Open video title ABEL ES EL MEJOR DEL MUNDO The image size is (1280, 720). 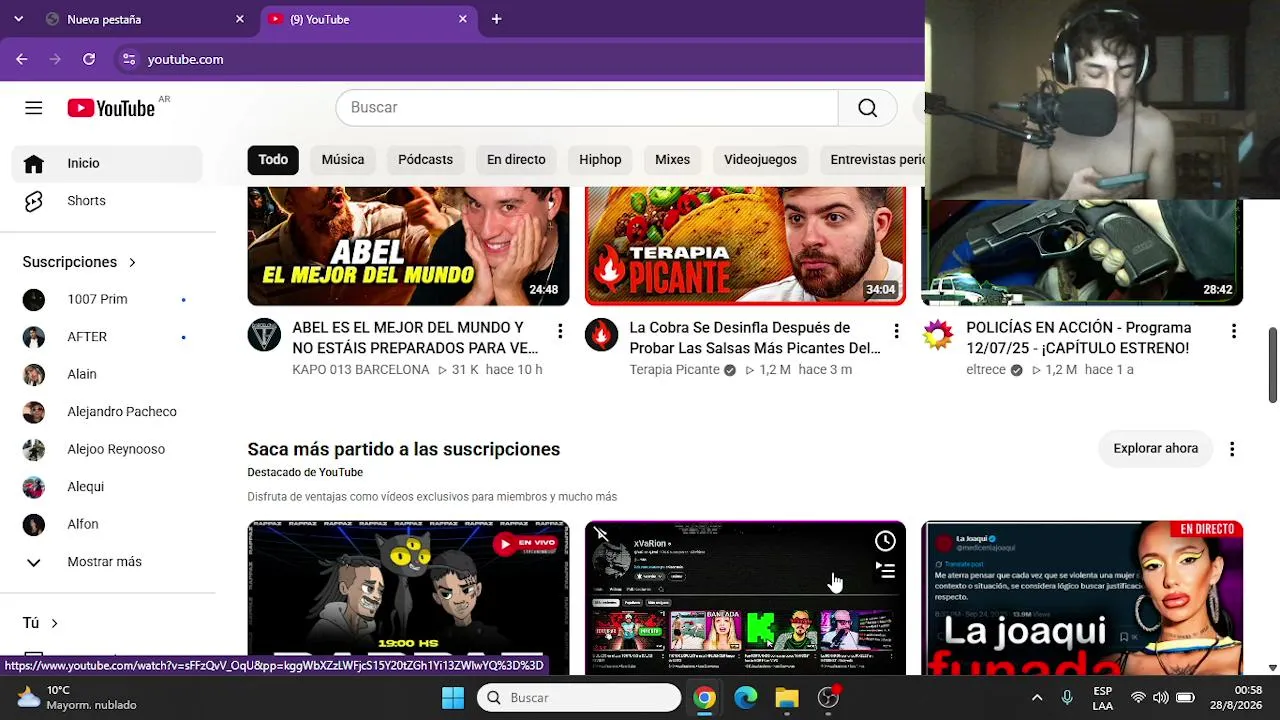415,338
